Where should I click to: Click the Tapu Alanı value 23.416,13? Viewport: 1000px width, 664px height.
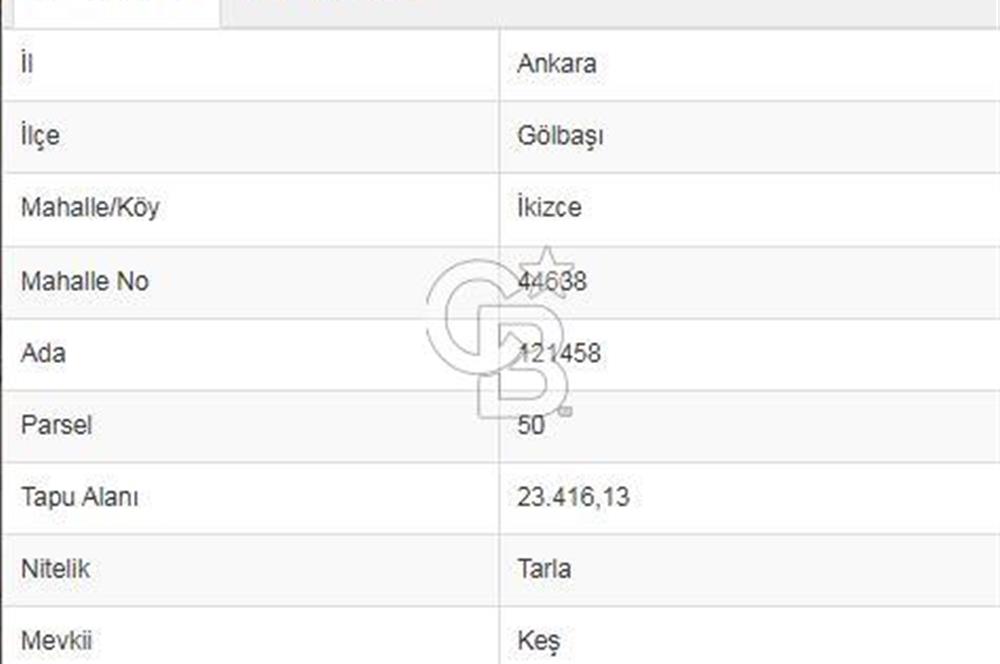(573, 496)
